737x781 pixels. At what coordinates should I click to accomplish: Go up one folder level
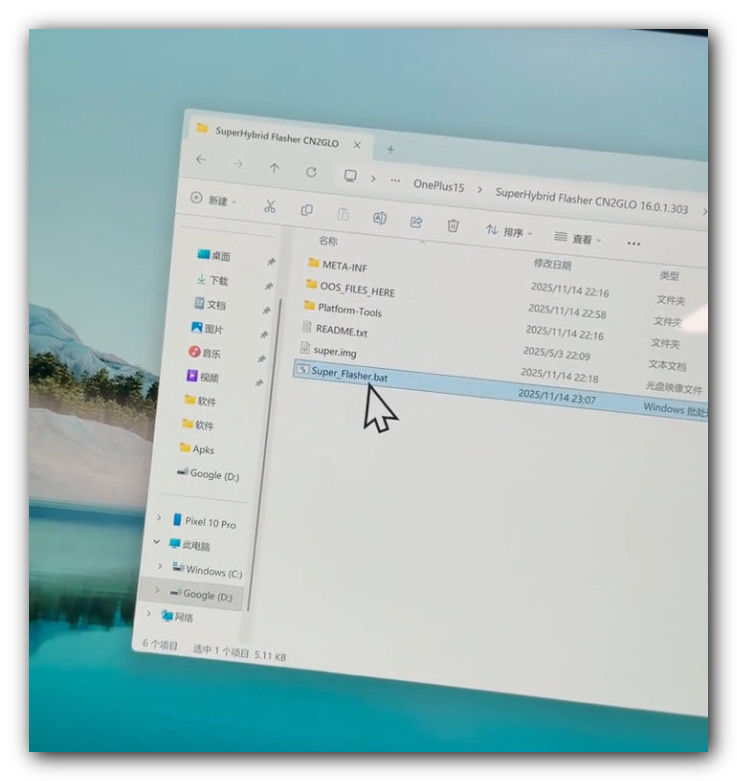point(274,168)
